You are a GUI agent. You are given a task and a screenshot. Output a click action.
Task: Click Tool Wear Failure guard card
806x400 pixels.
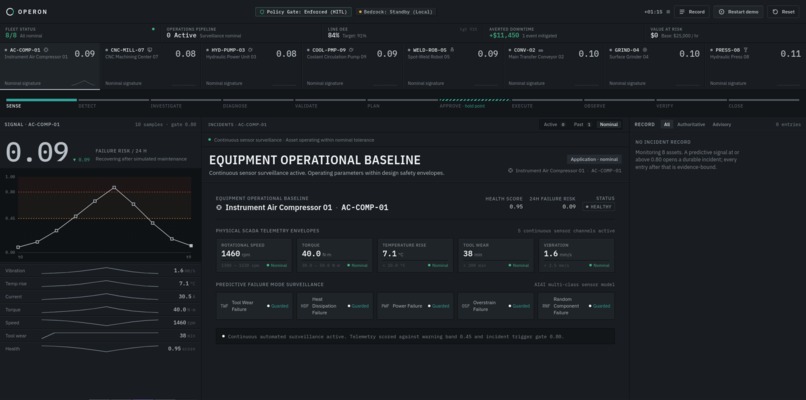tap(254, 306)
